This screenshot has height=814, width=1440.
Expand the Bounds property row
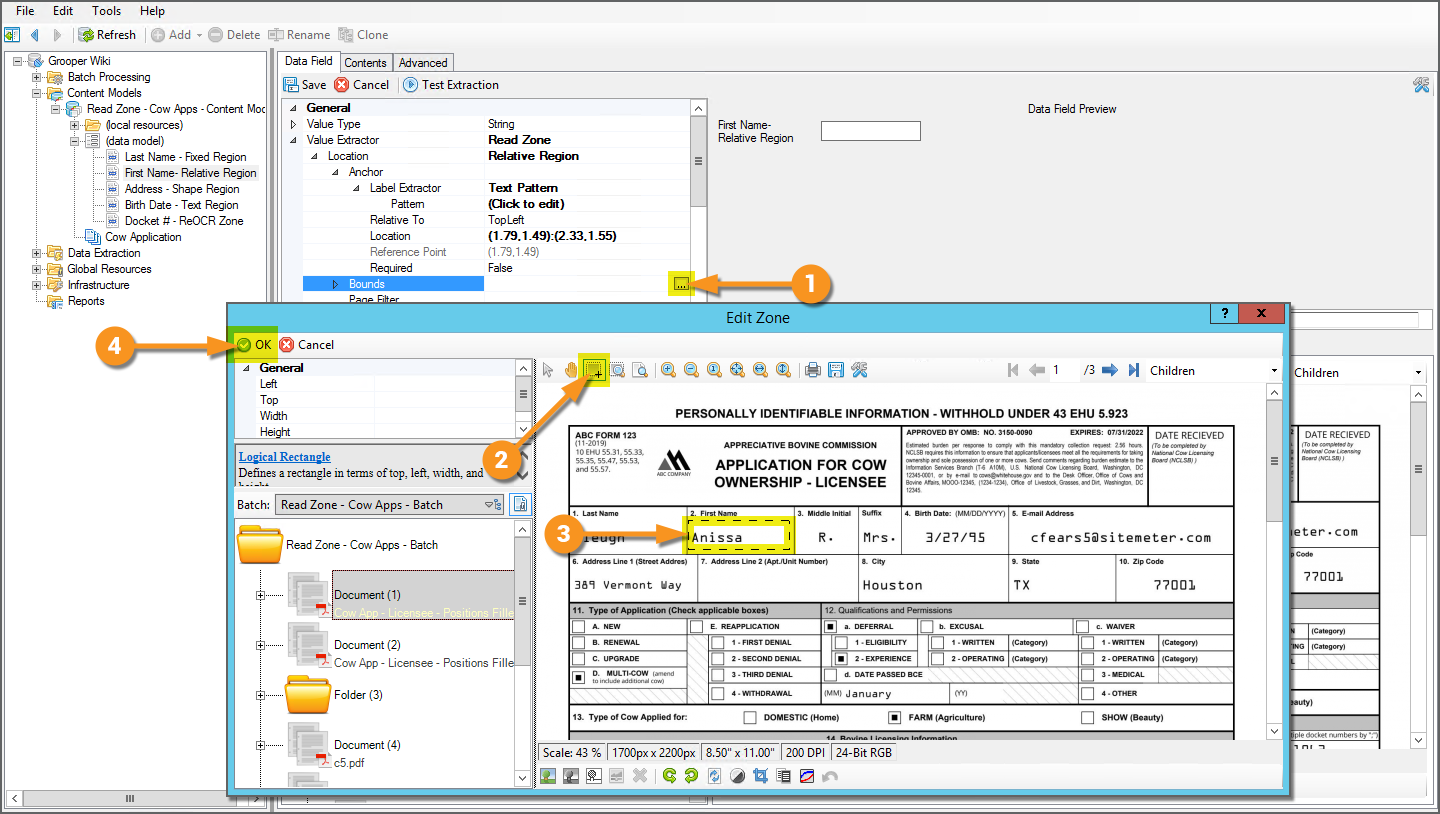point(336,285)
